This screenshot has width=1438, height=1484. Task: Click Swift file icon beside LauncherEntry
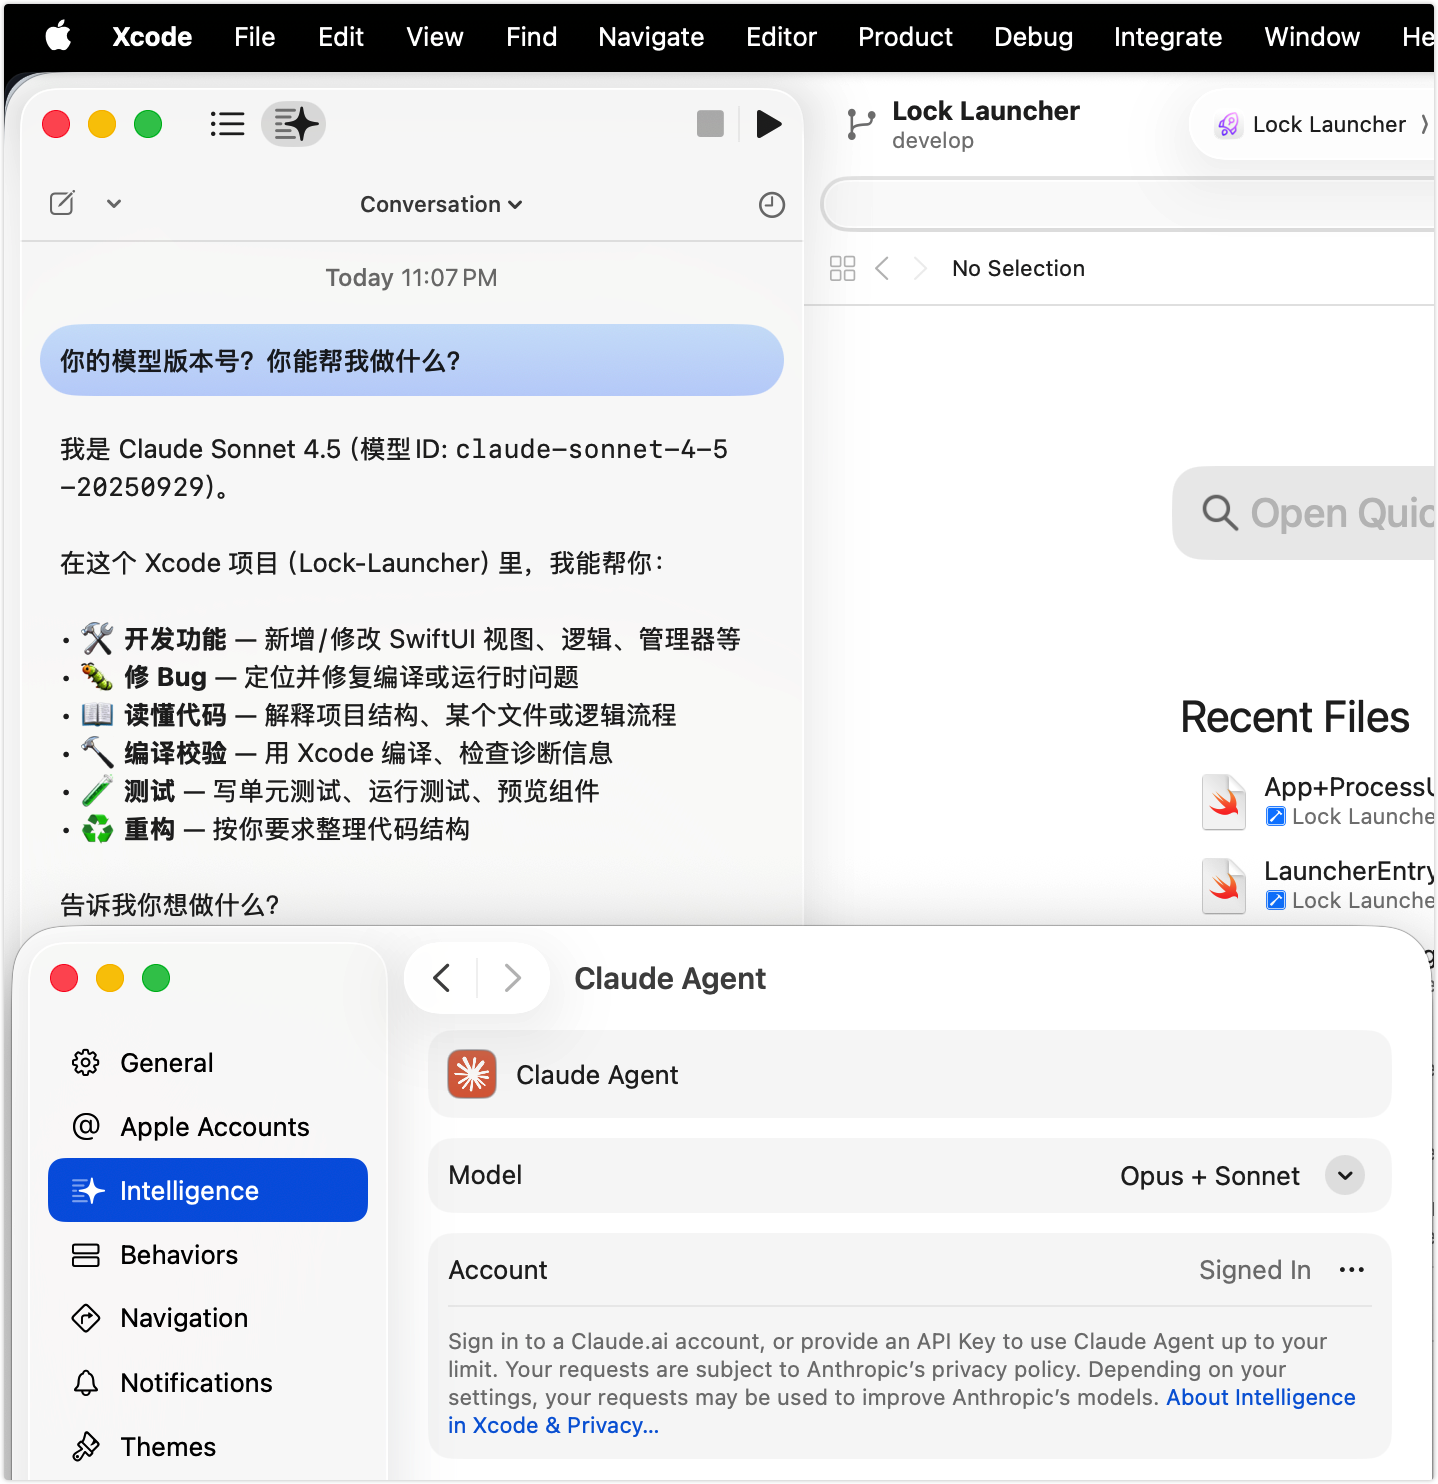(x=1224, y=886)
